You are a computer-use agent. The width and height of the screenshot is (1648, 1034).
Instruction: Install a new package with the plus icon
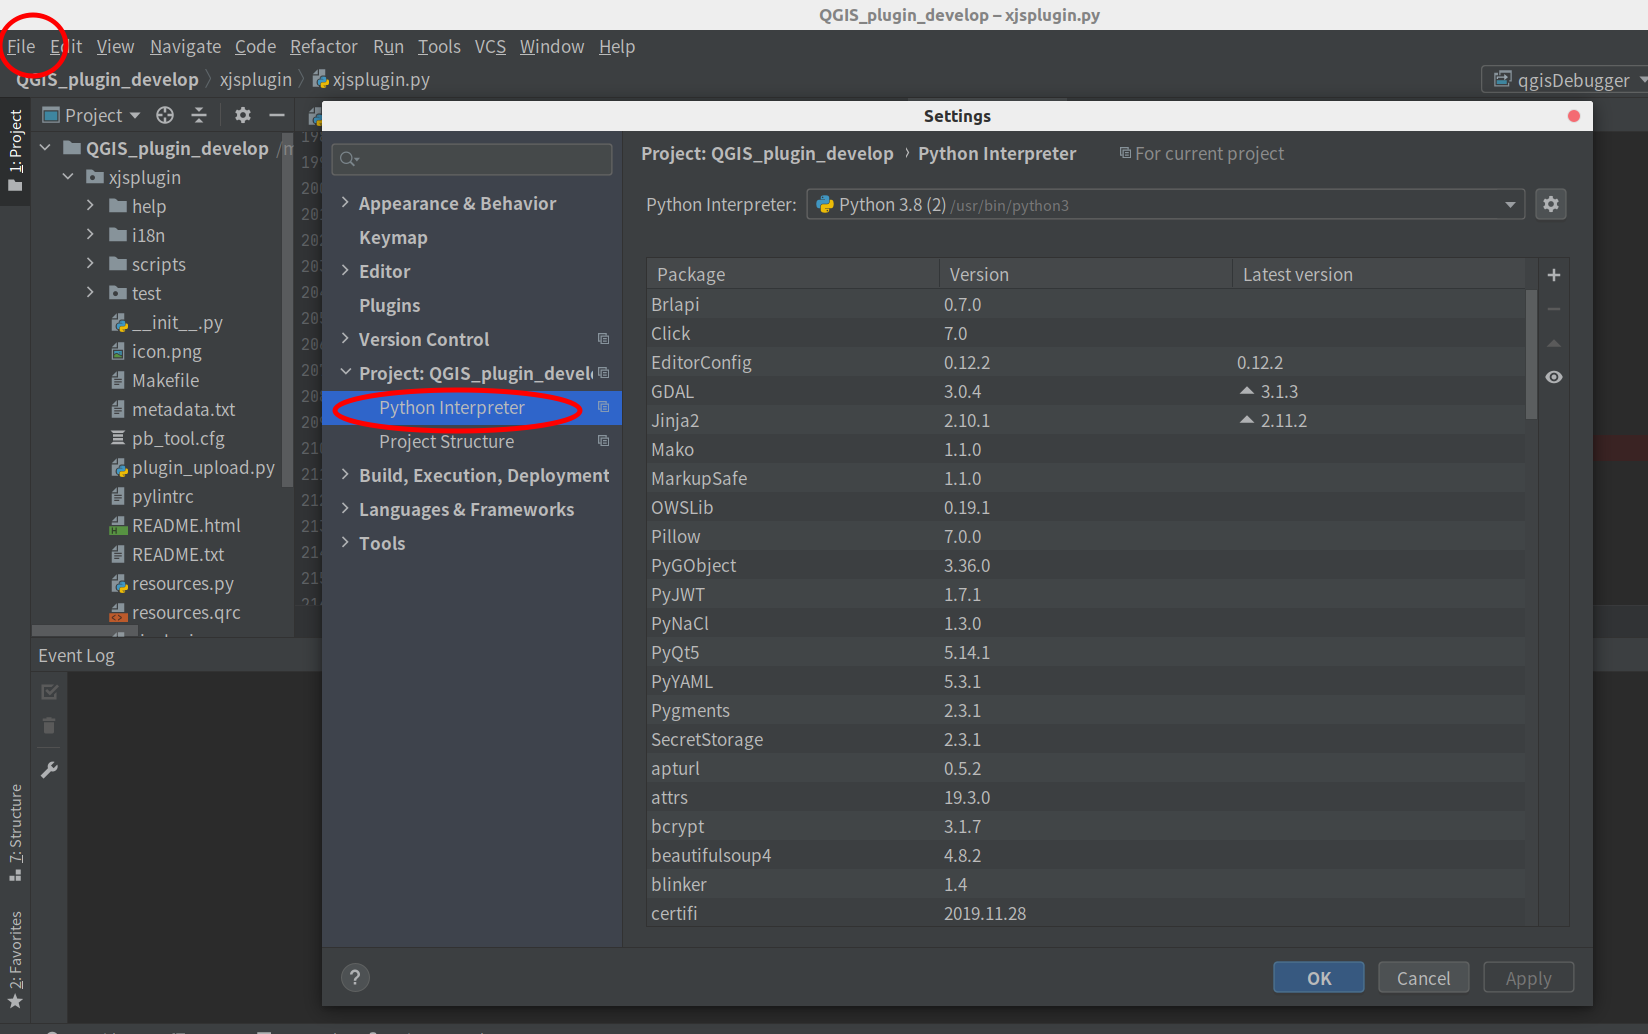click(x=1553, y=274)
